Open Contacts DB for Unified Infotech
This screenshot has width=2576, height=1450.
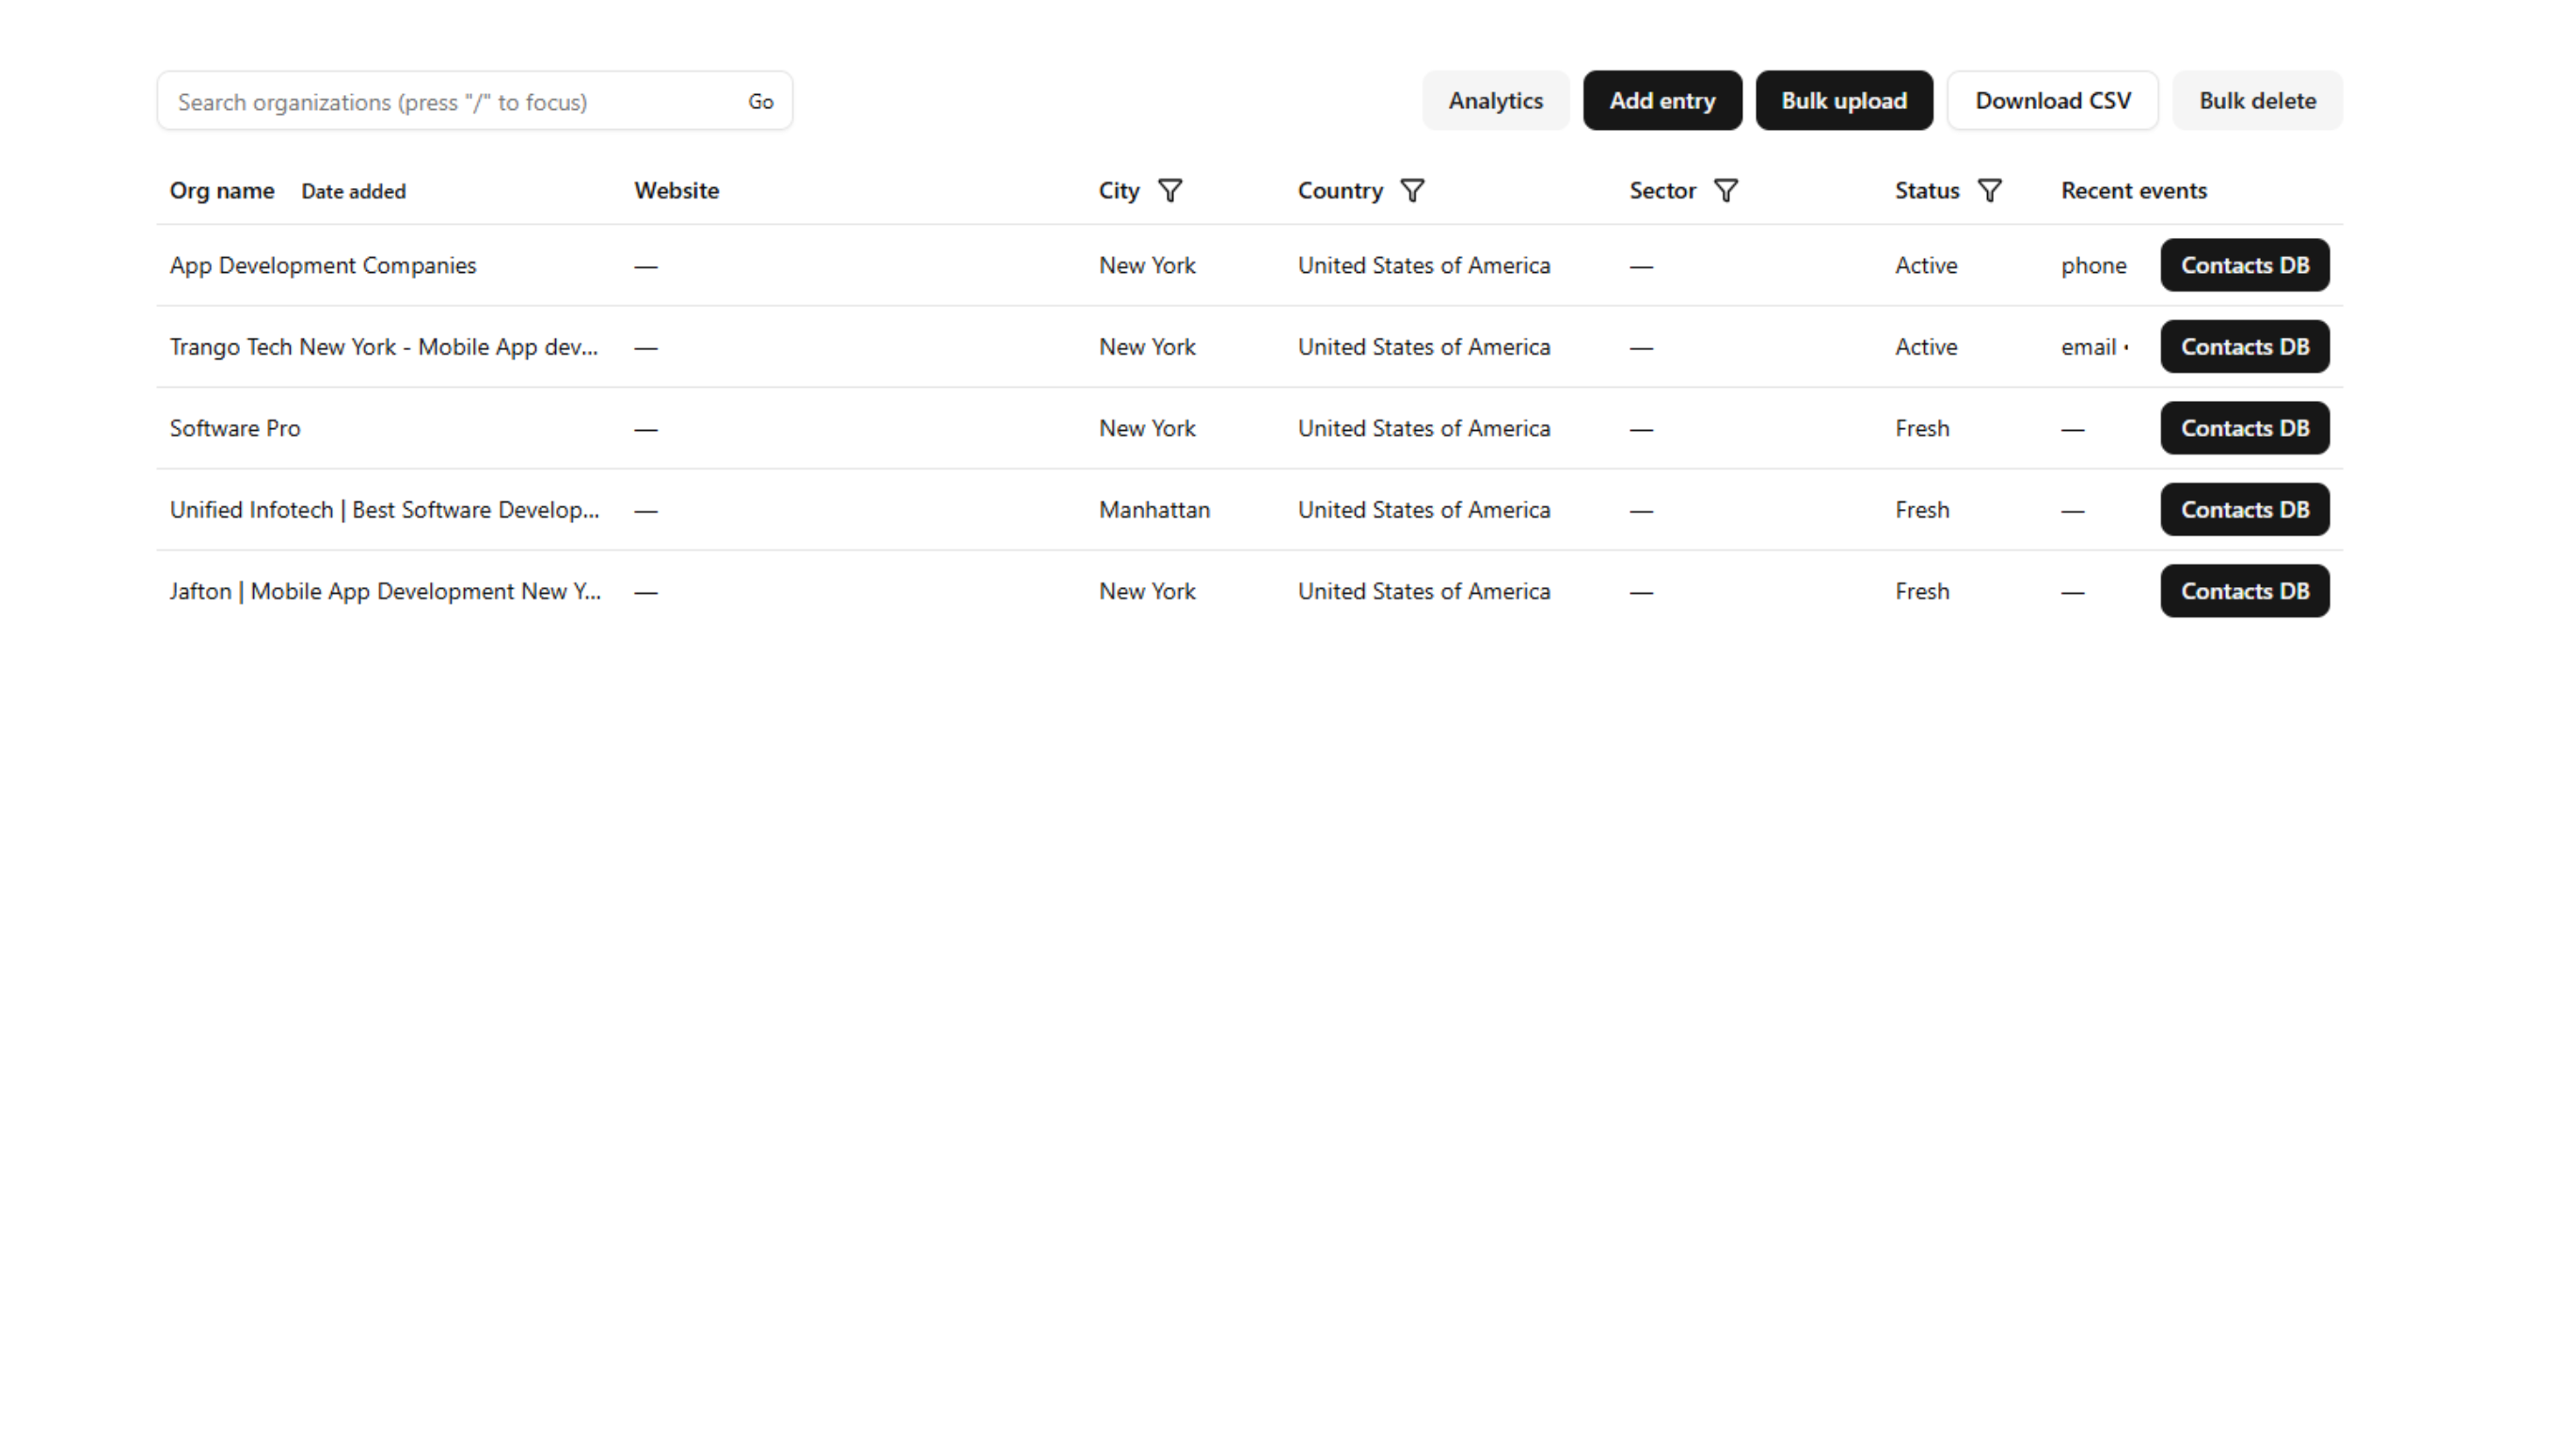2244,510
